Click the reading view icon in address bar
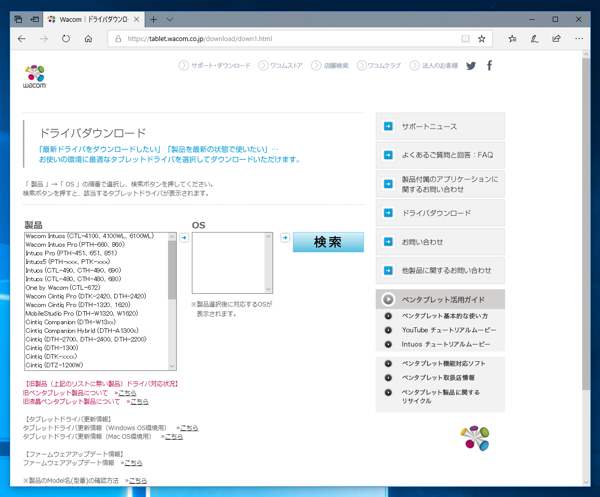 pos(465,39)
